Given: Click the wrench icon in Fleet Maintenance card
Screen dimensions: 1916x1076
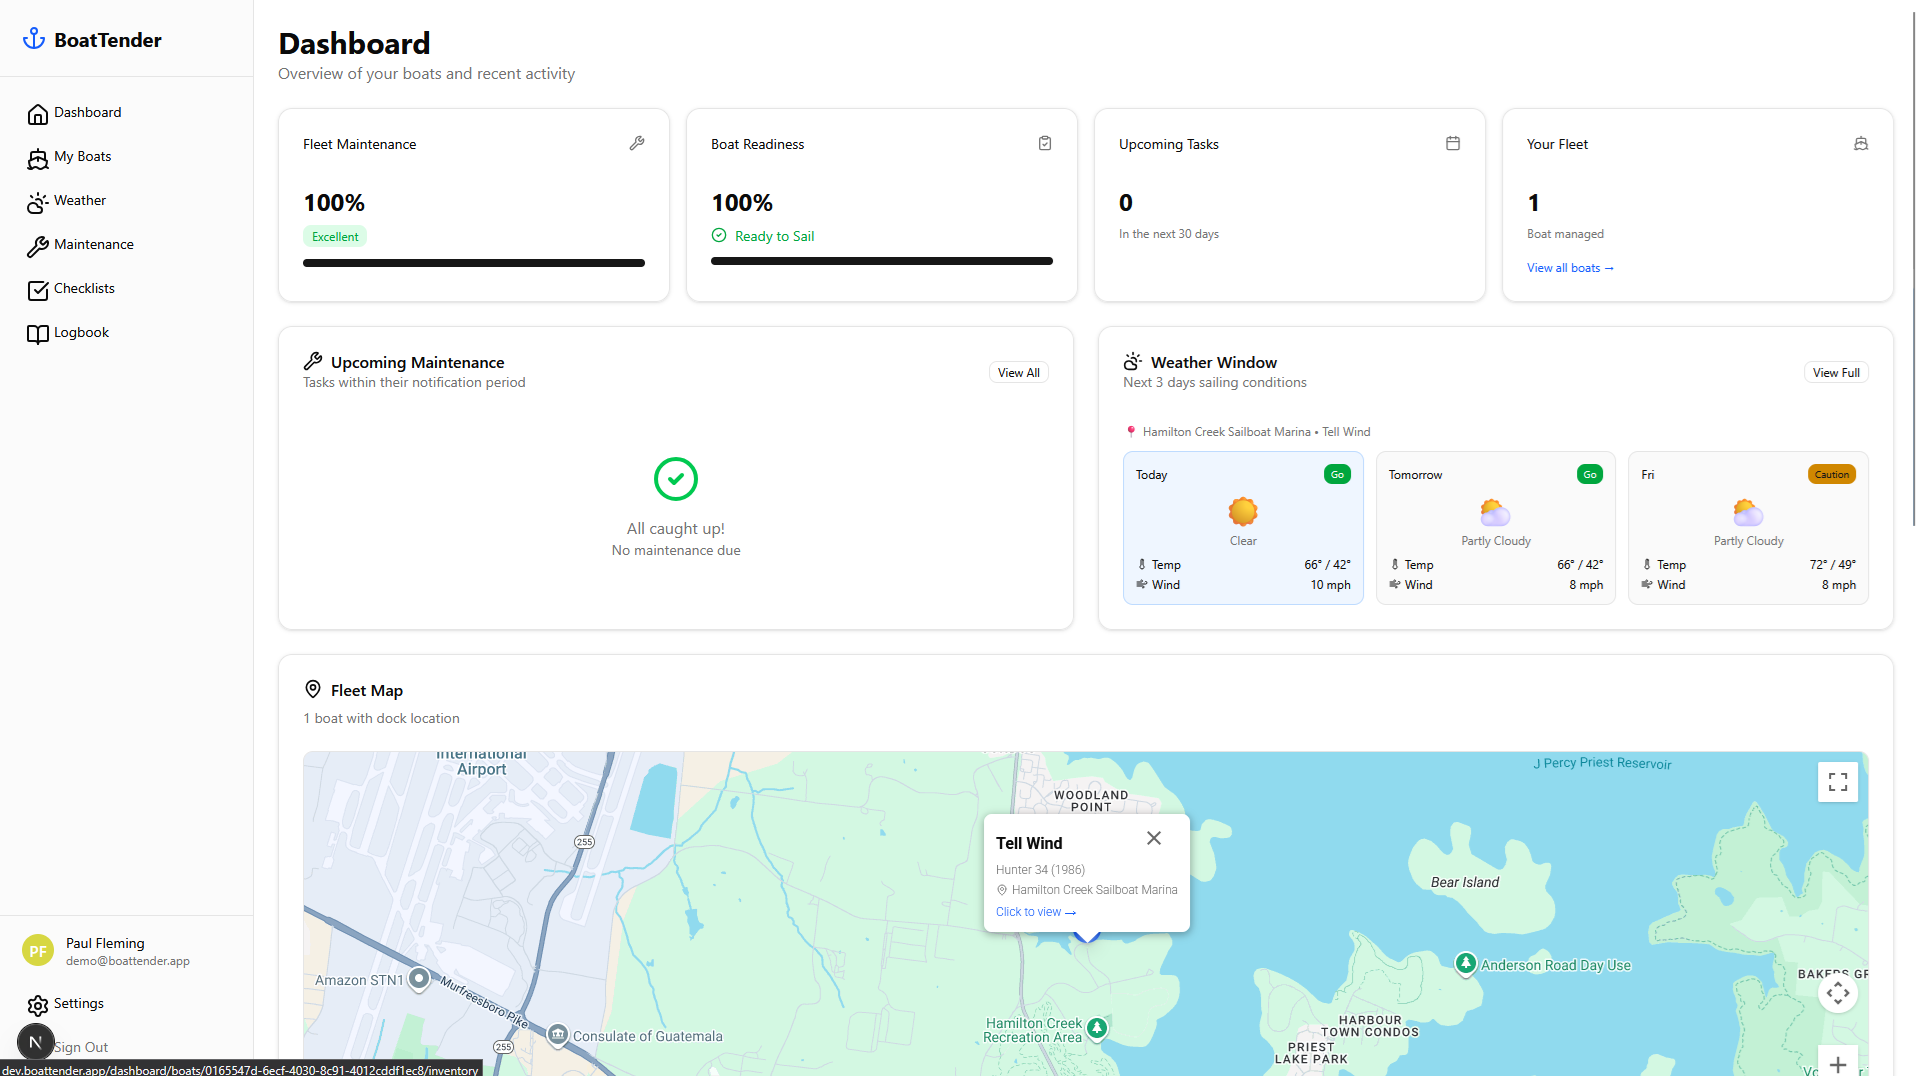Looking at the screenshot, I should pos(636,143).
